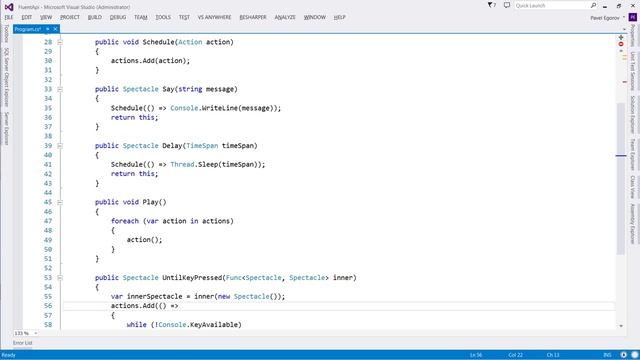Open the Solution Explorer side tab
Viewport: 640px width, 360px height.
pos(633,115)
